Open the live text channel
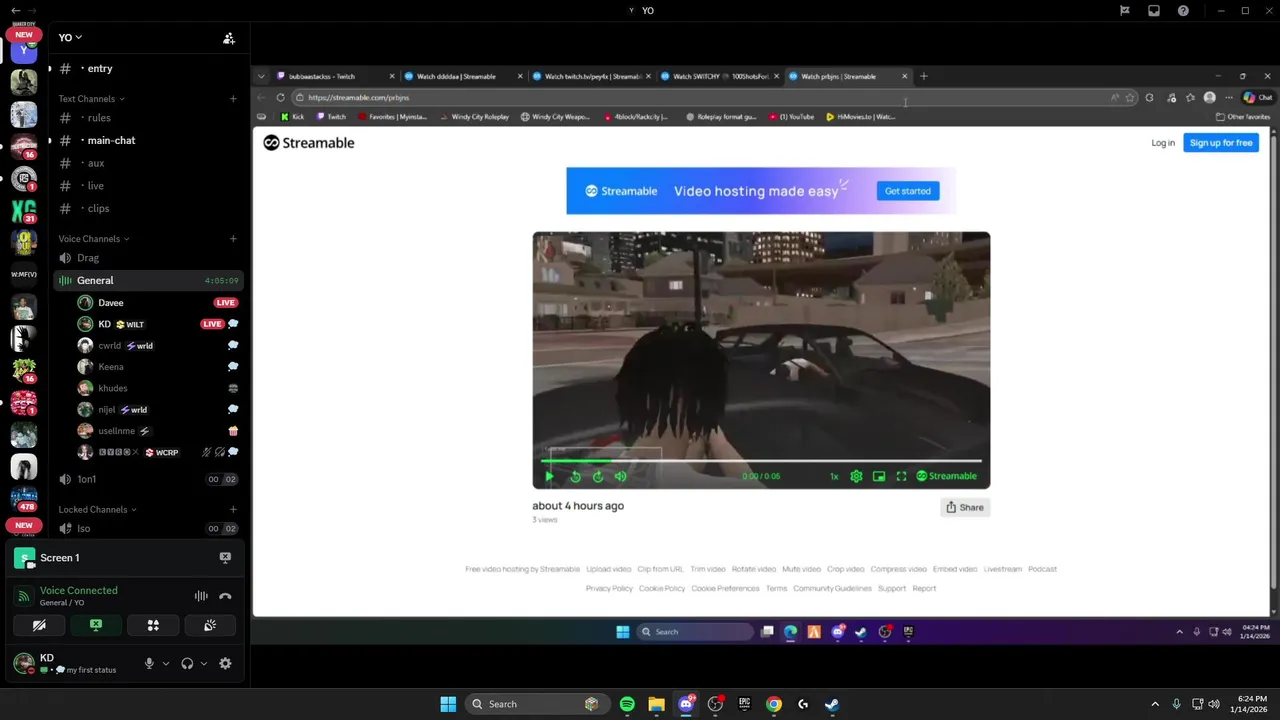The height and width of the screenshot is (720, 1280). (148, 186)
